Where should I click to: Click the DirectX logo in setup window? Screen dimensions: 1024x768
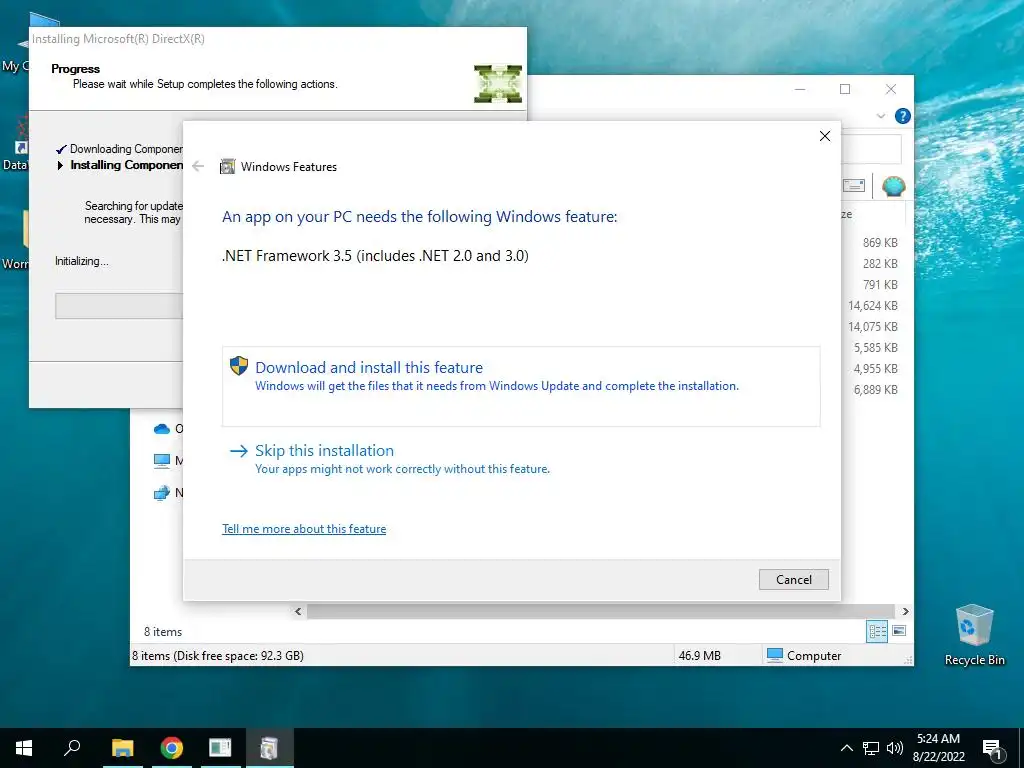(498, 84)
